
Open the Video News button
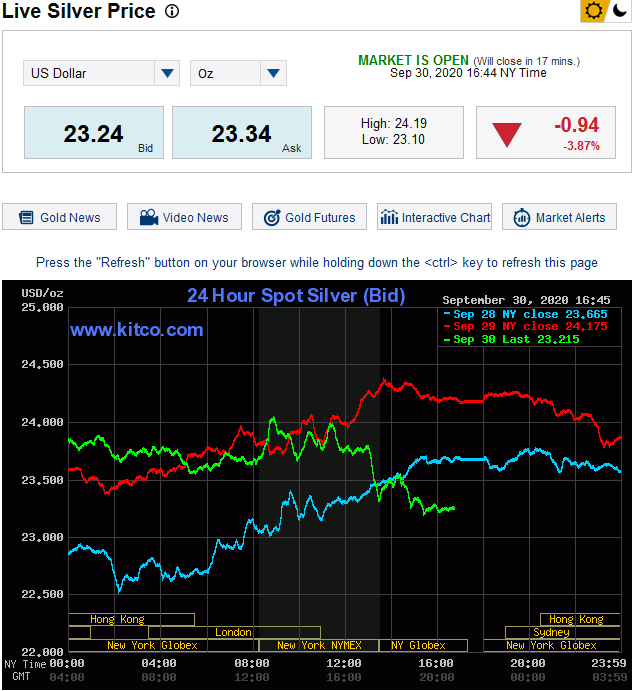[x=185, y=217]
